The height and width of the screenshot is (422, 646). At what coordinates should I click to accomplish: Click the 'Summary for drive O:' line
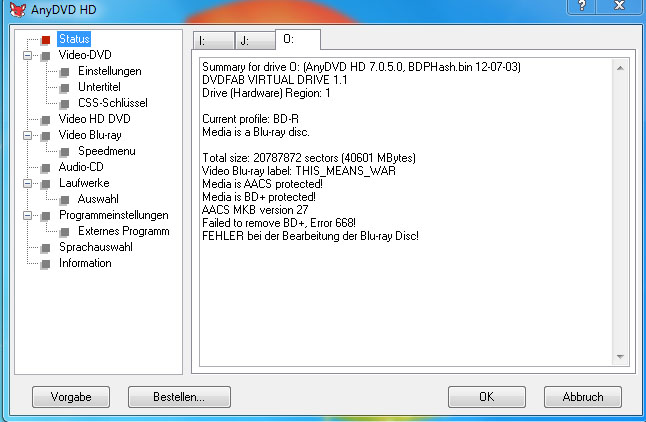(x=361, y=67)
